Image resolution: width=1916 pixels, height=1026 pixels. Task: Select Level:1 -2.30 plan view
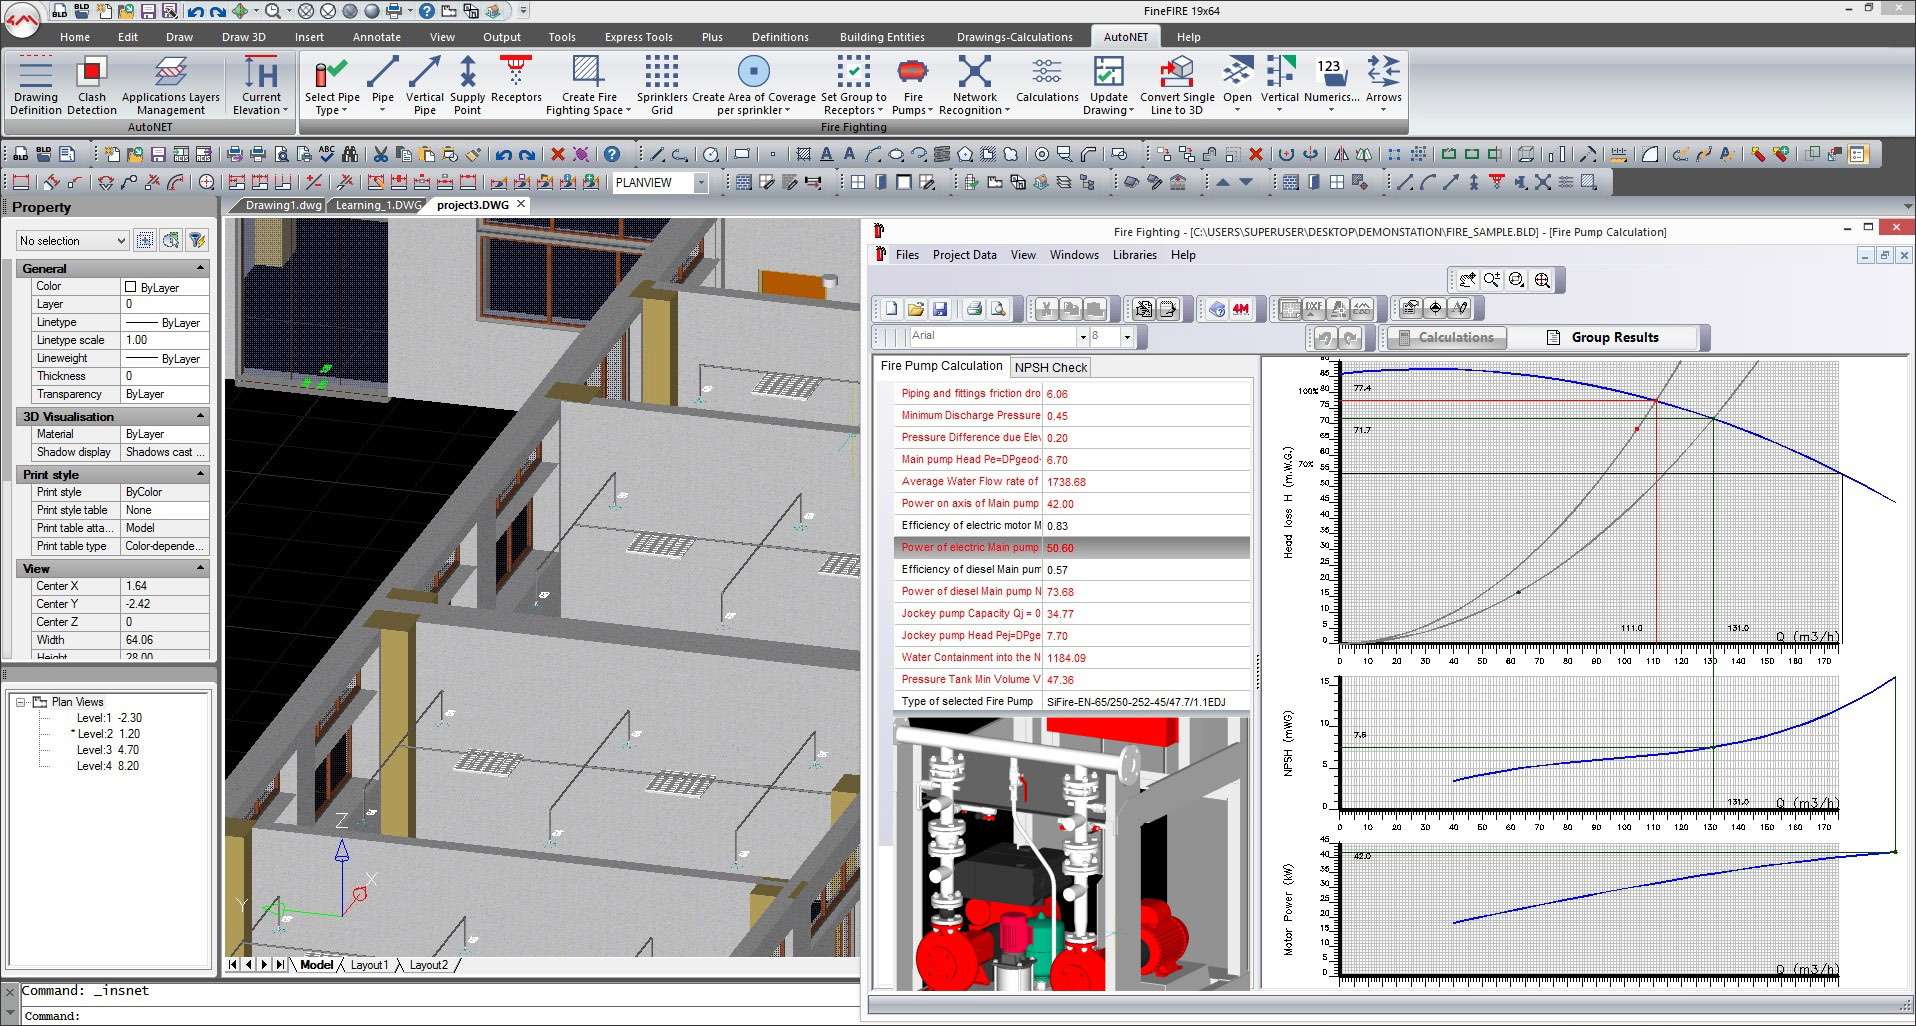click(109, 718)
